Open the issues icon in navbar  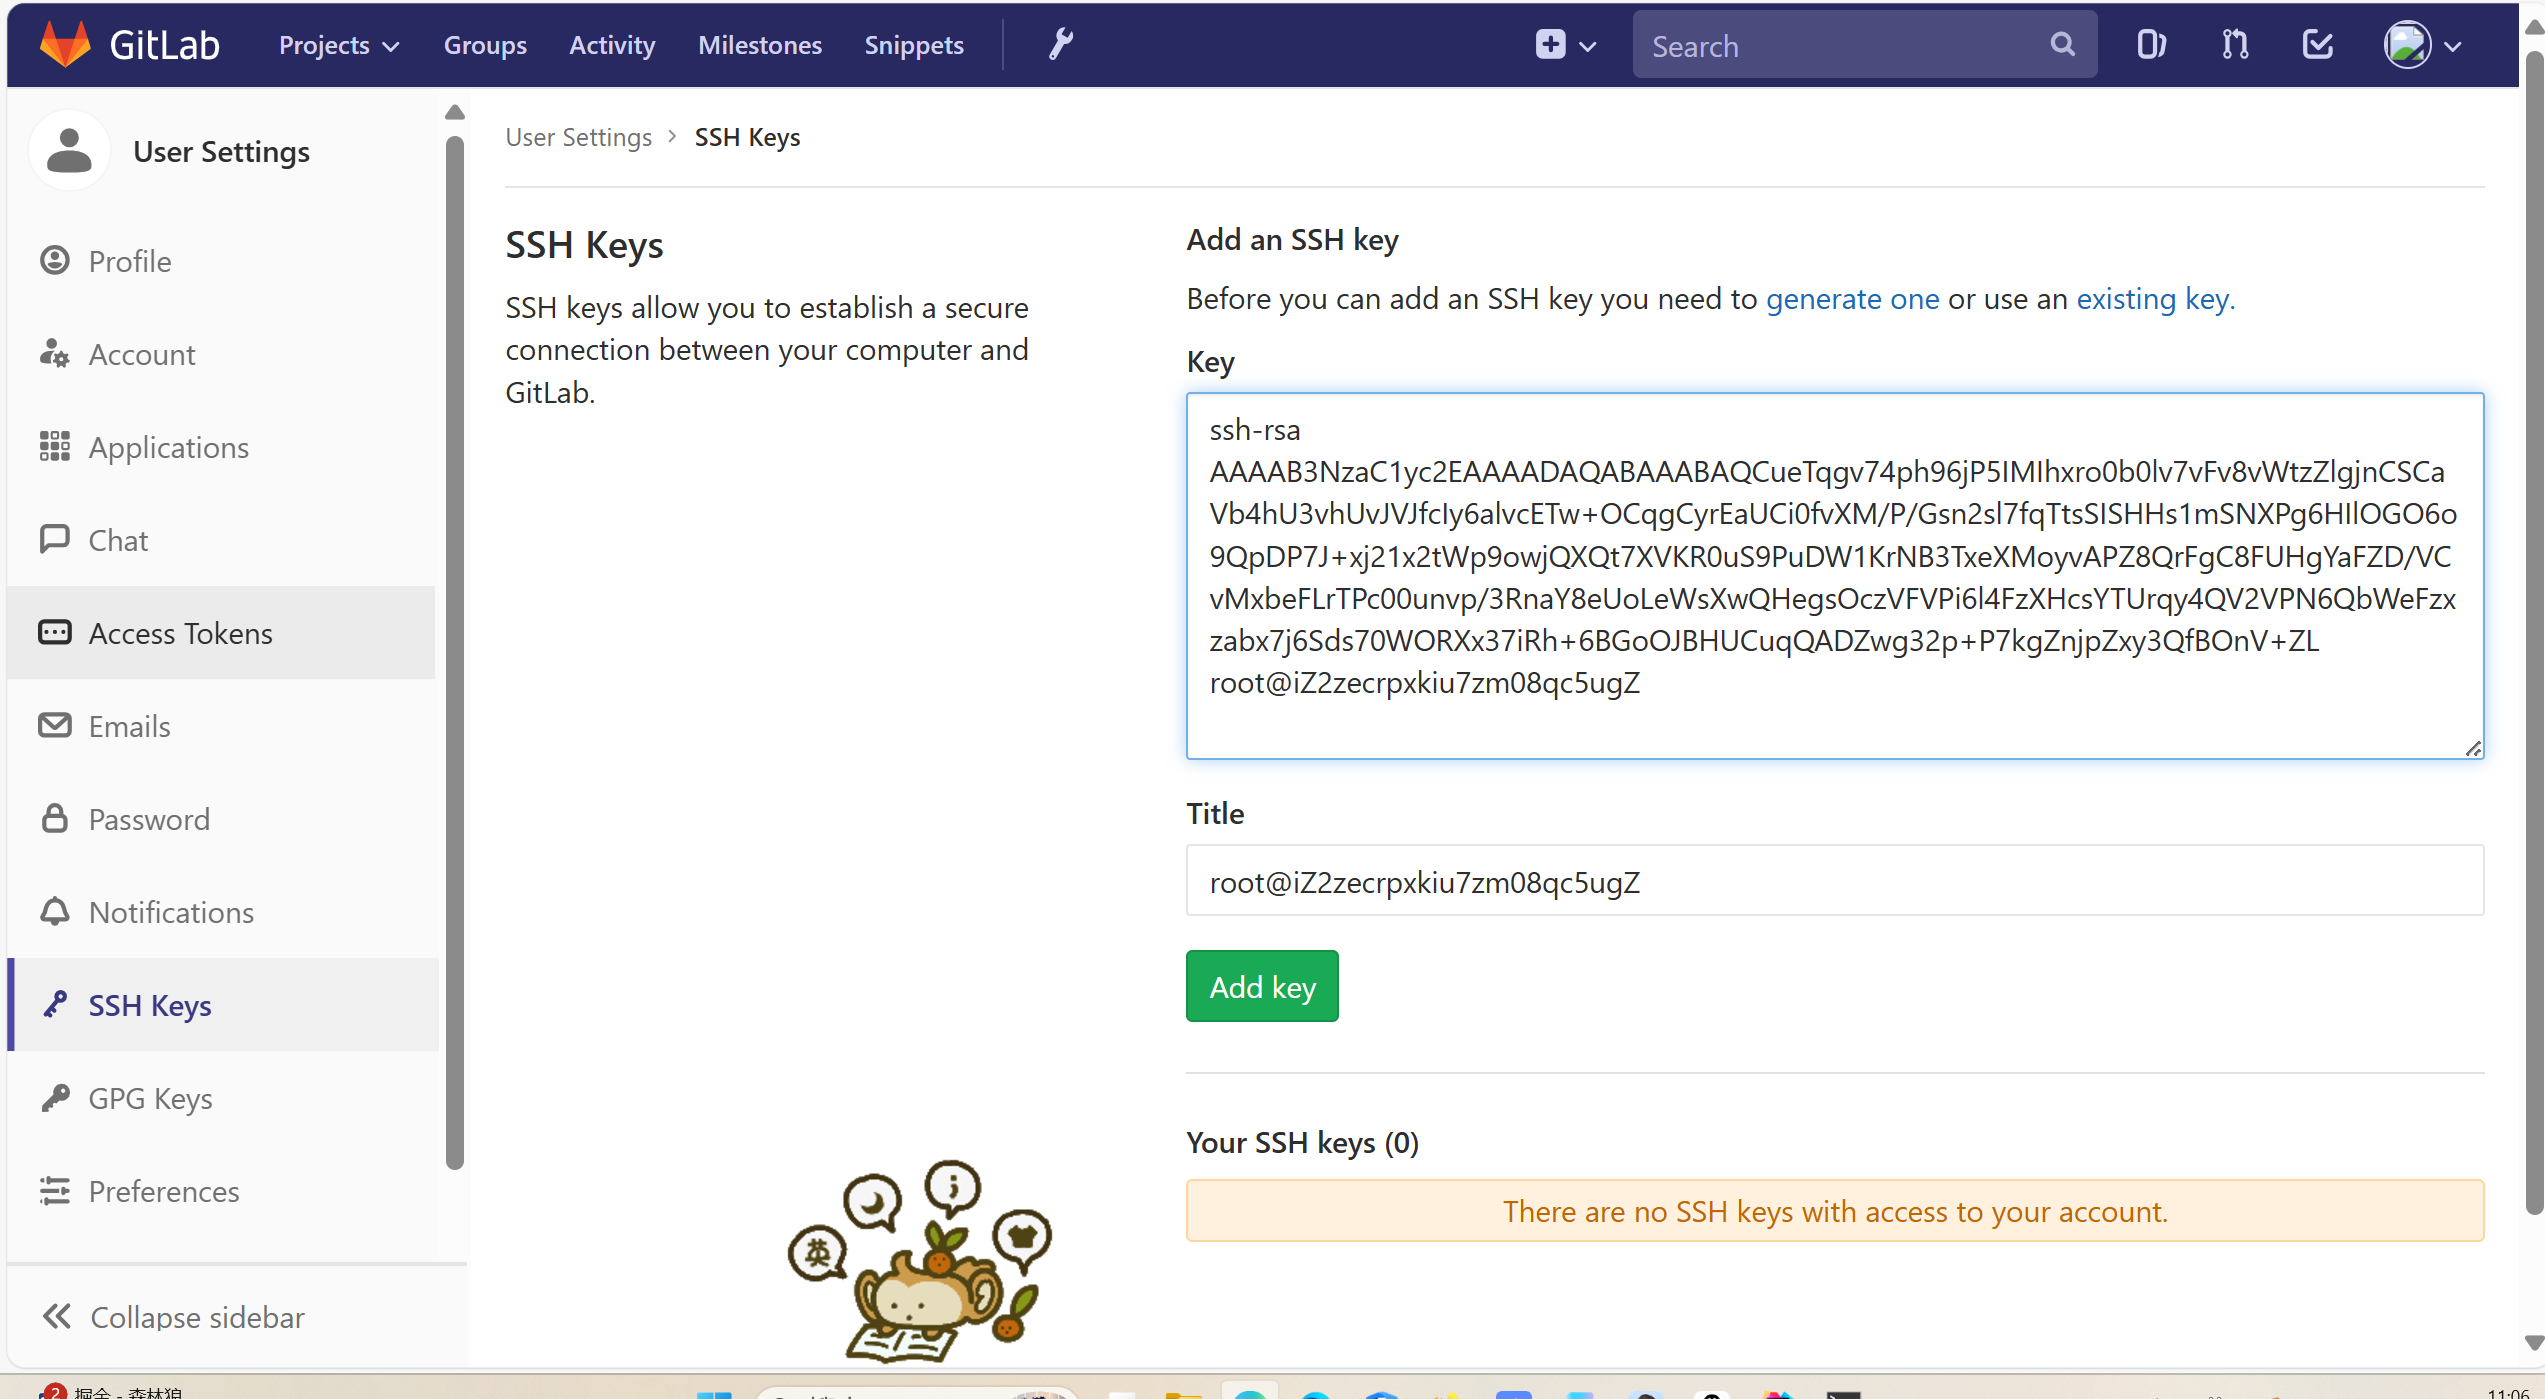point(2150,45)
